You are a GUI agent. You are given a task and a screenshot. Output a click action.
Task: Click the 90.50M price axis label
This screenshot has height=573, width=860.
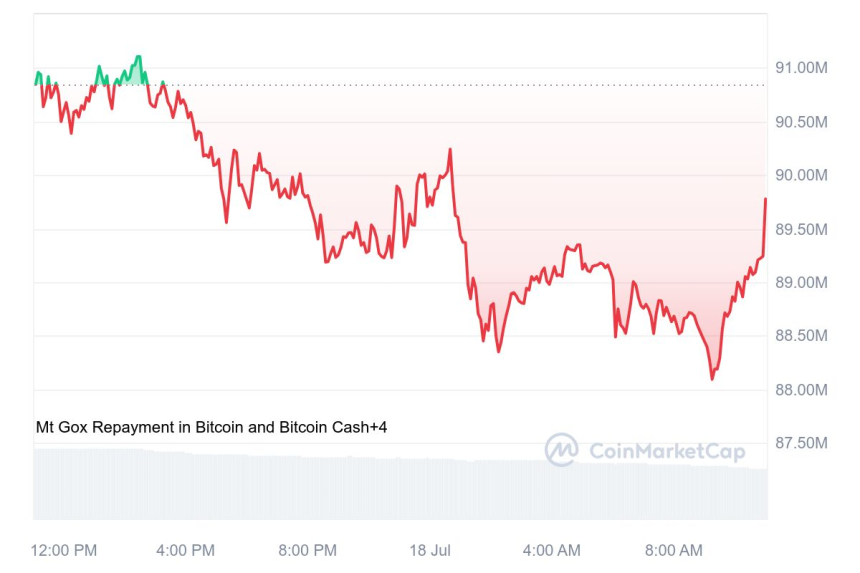coord(801,122)
